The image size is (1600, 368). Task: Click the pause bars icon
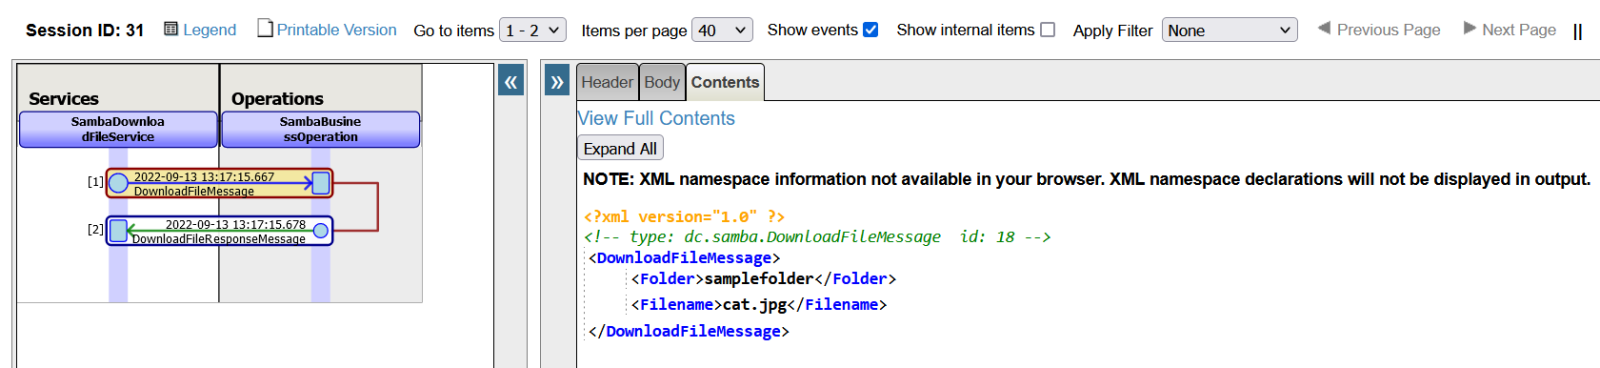(1578, 32)
